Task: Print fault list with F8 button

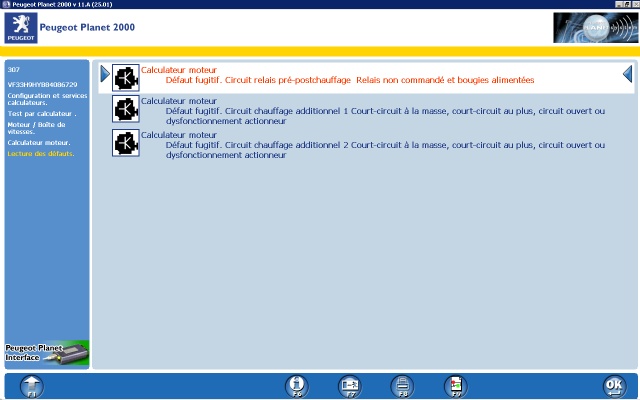Action: (x=402, y=386)
